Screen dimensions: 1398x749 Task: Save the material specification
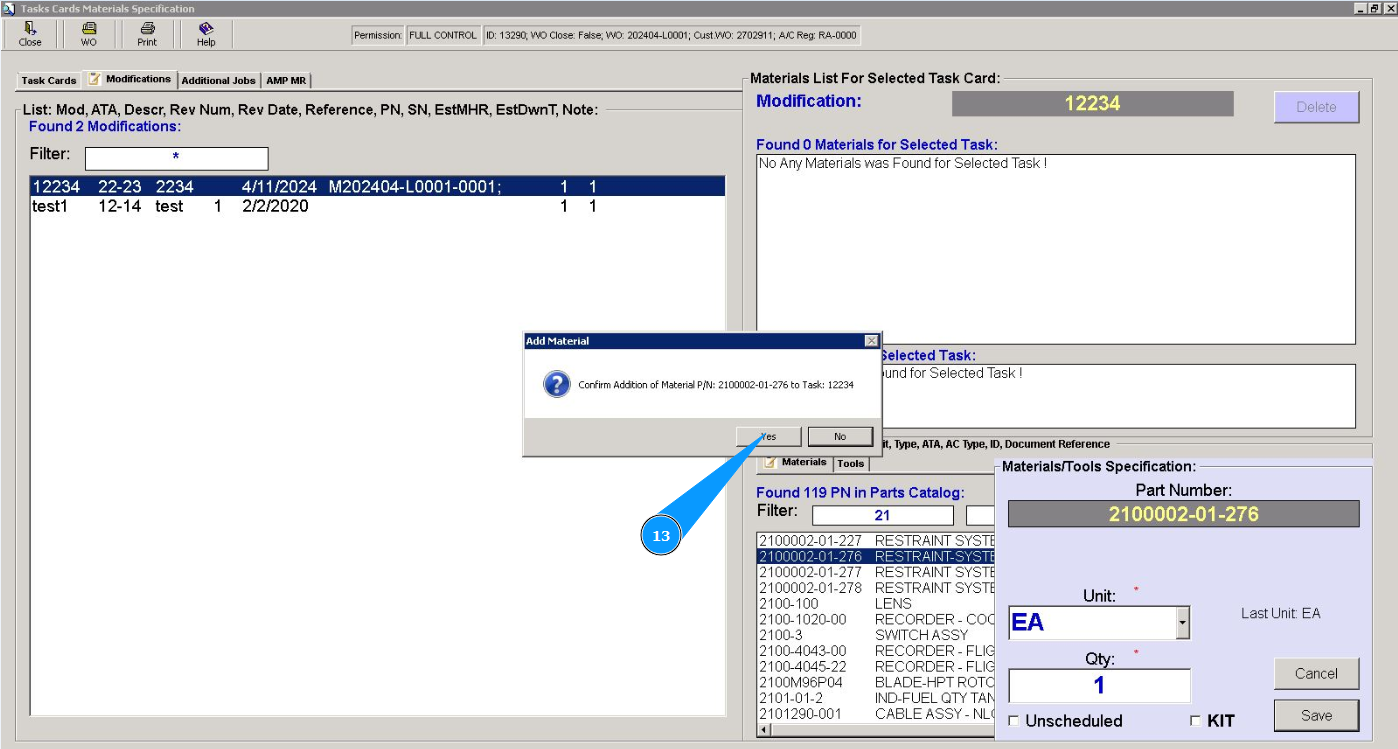pyautogui.click(x=1316, y=715)
